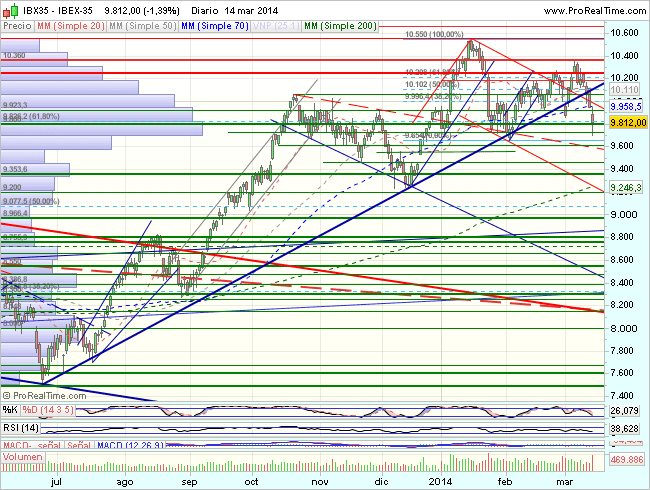
Task: Select the green 9.246,3 price tag
Action: coord(626,188)
